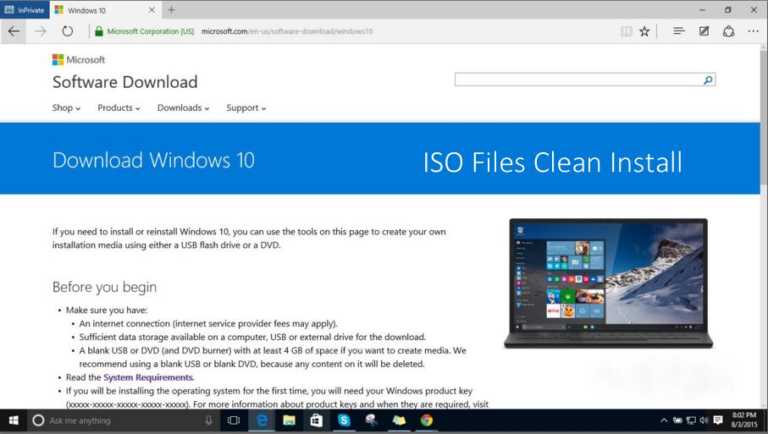The image size is (768, 434).
Task: Close the Windows 10 tab
Action: point(152,10)
